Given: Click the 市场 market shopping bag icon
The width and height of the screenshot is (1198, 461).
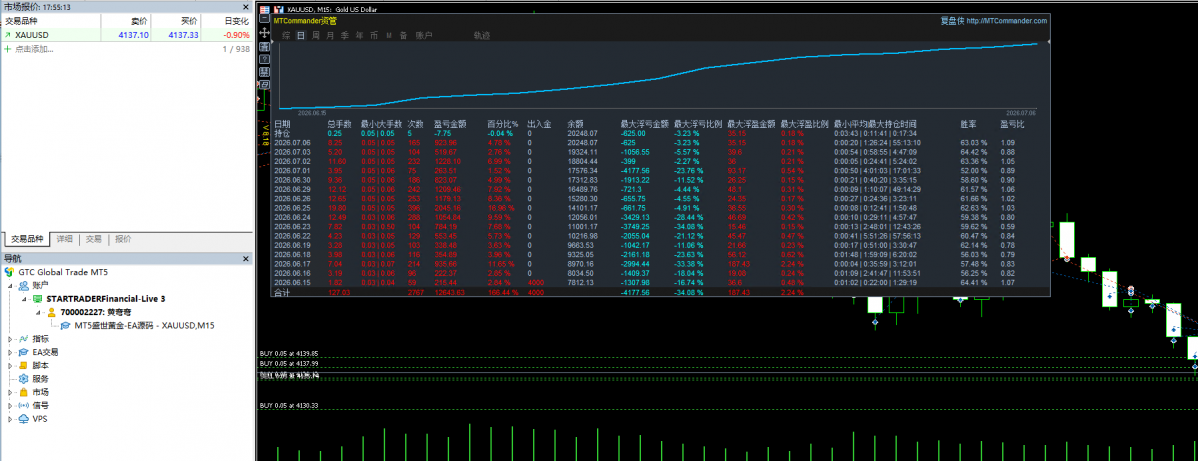Looking at the screenshot, I should point(24,392).
